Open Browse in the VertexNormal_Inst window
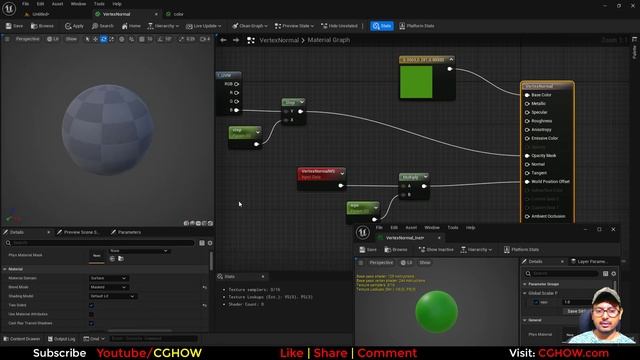 pos(396,249)
